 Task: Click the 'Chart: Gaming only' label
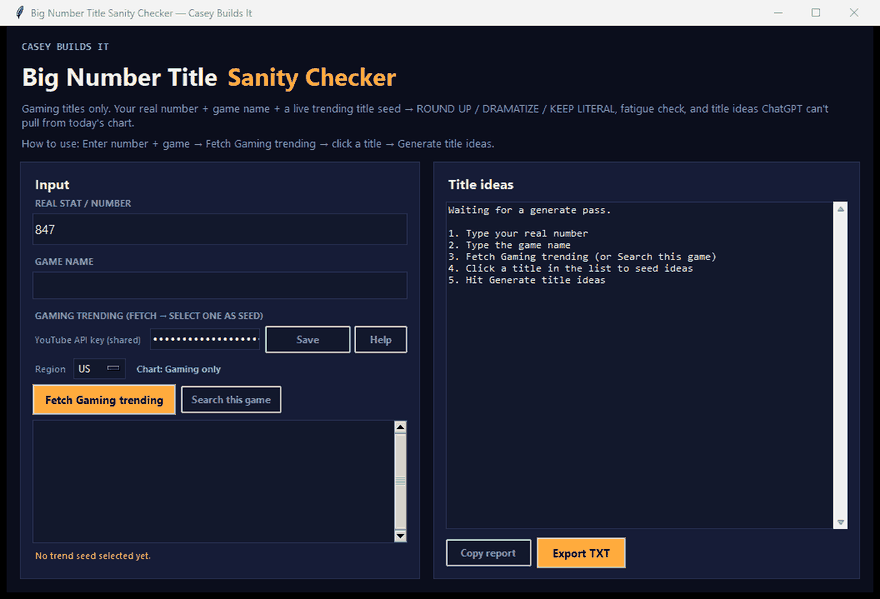178,369
